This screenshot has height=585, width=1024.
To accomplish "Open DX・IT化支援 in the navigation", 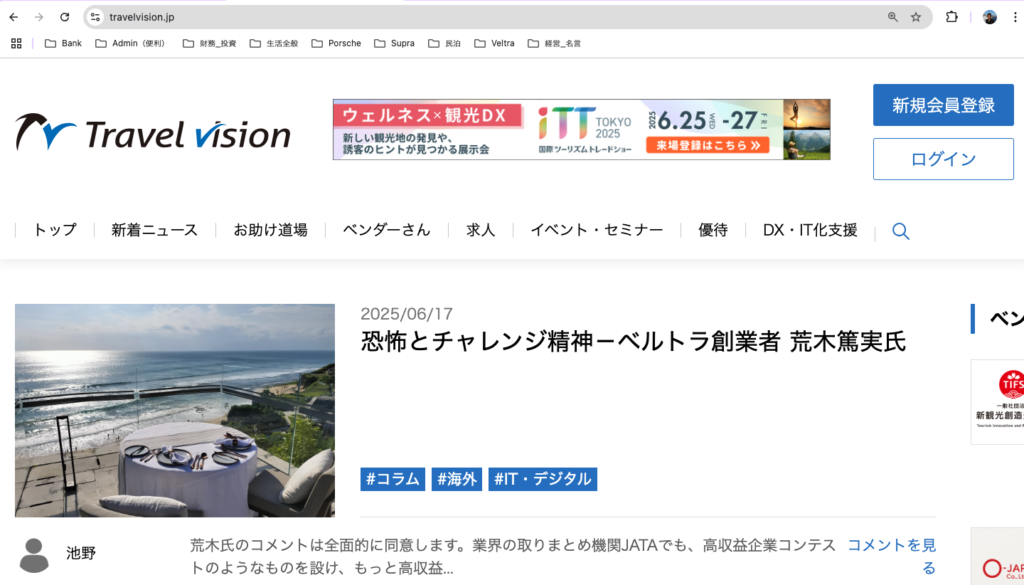I will (810, 230).
